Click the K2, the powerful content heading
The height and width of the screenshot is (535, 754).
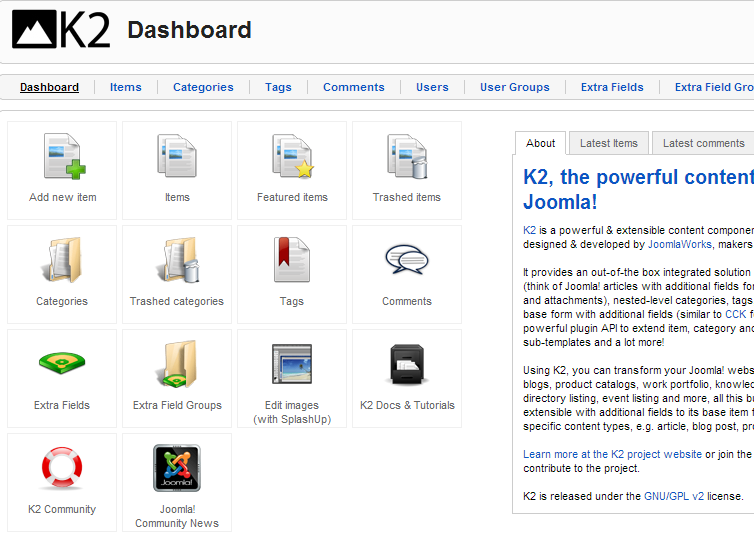coord(639,189)
